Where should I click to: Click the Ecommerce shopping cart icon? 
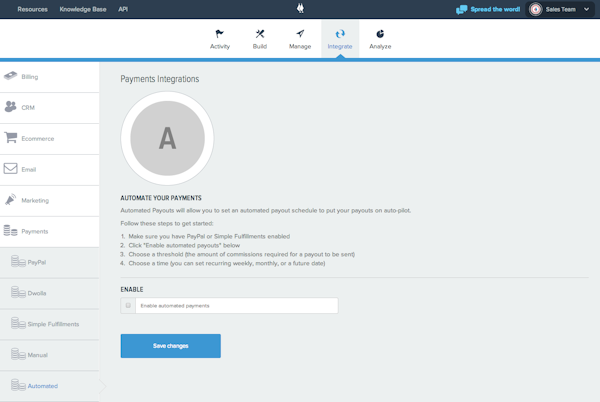(x=10, y=138)
